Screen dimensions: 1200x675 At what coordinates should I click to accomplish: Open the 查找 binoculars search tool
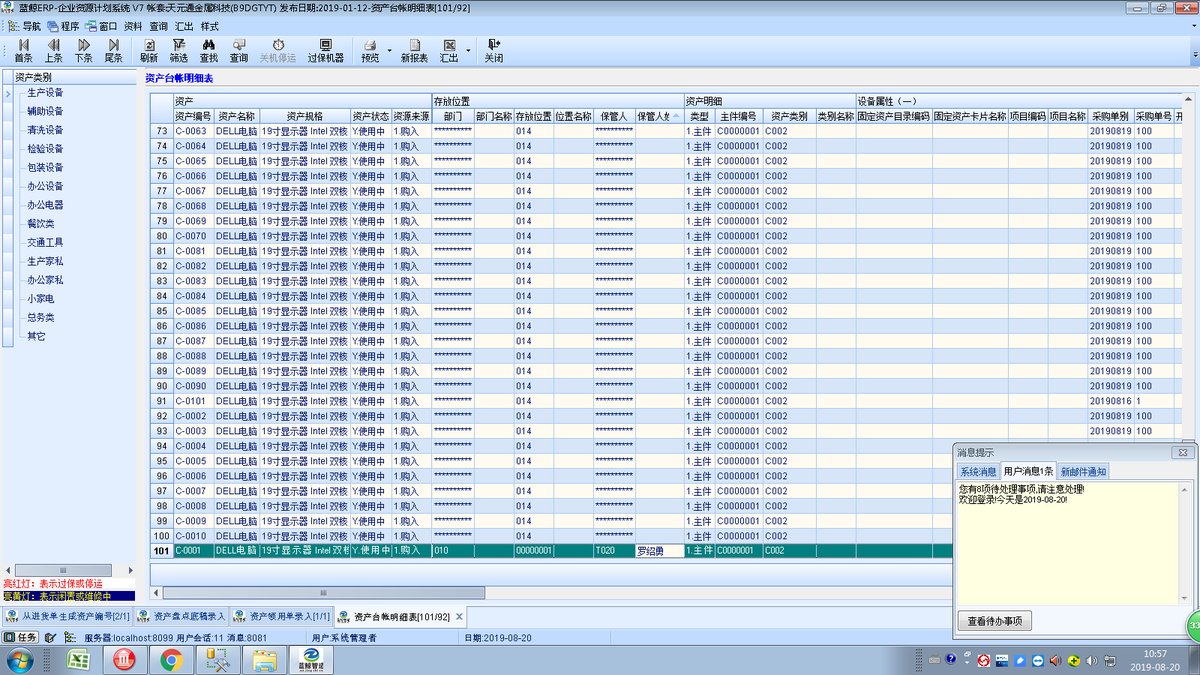209,51
